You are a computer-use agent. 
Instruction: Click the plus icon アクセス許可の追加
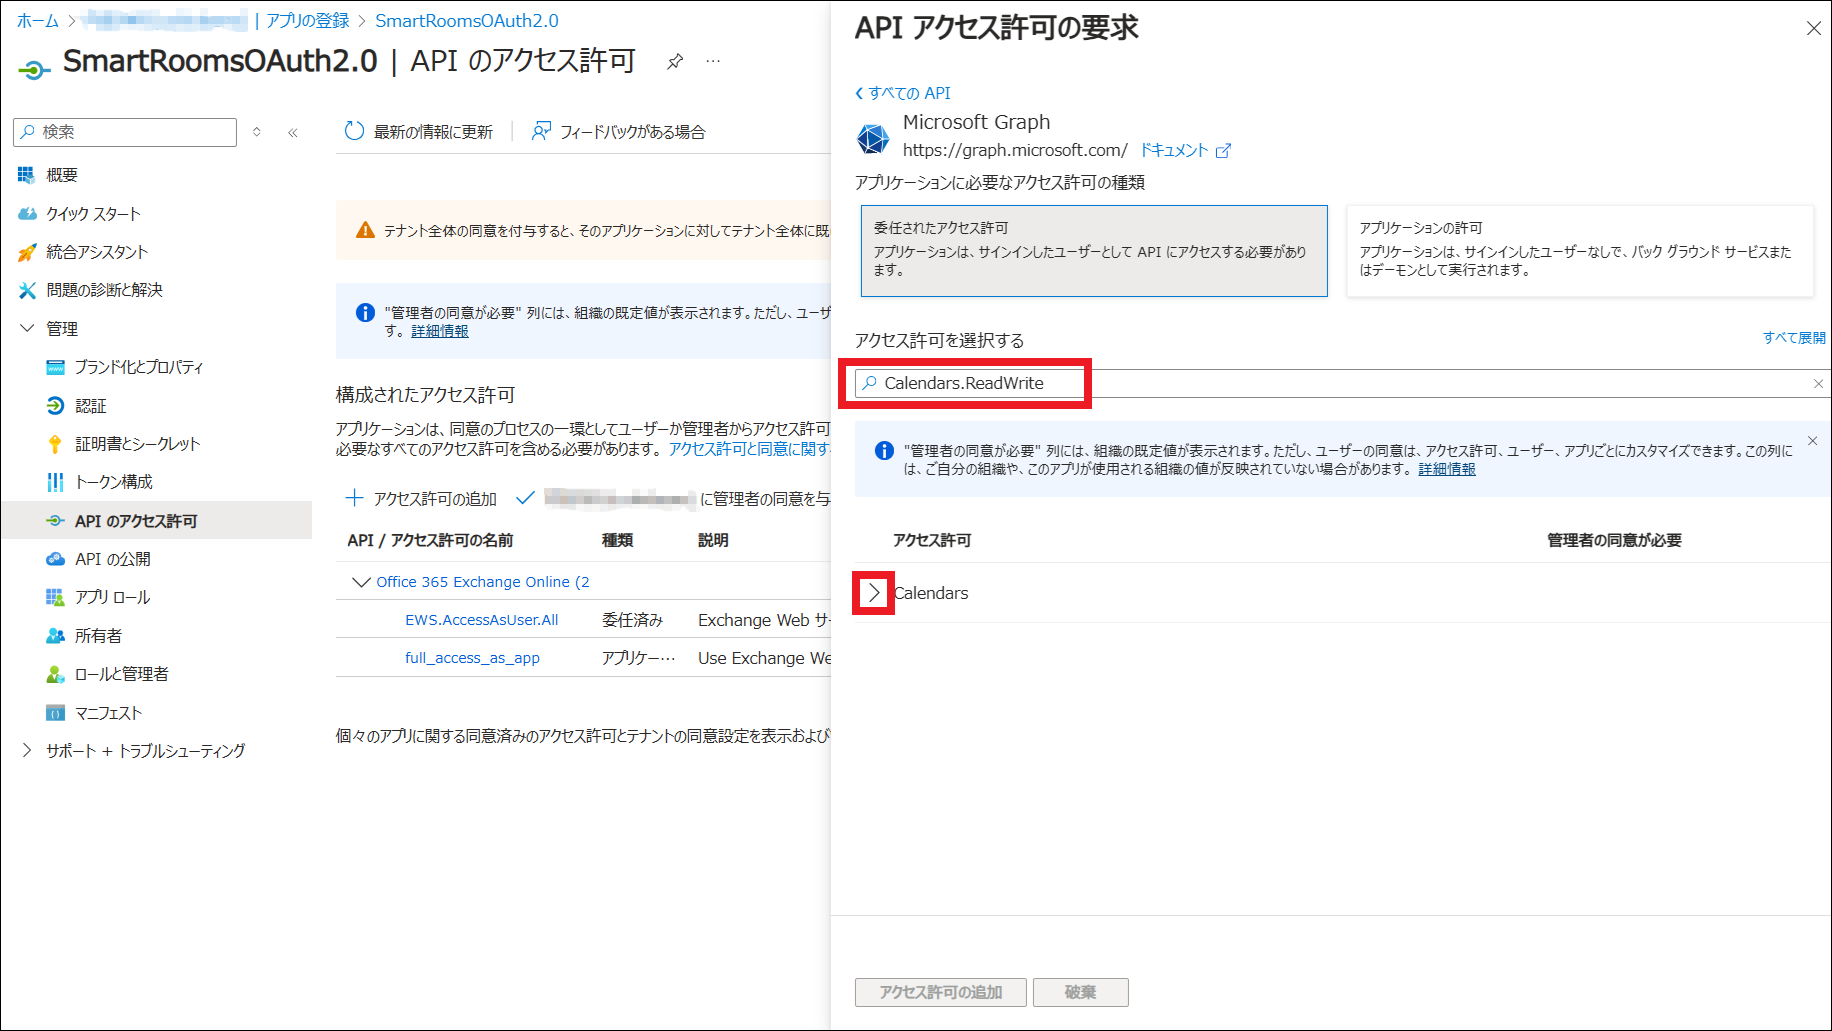point(354,498)
